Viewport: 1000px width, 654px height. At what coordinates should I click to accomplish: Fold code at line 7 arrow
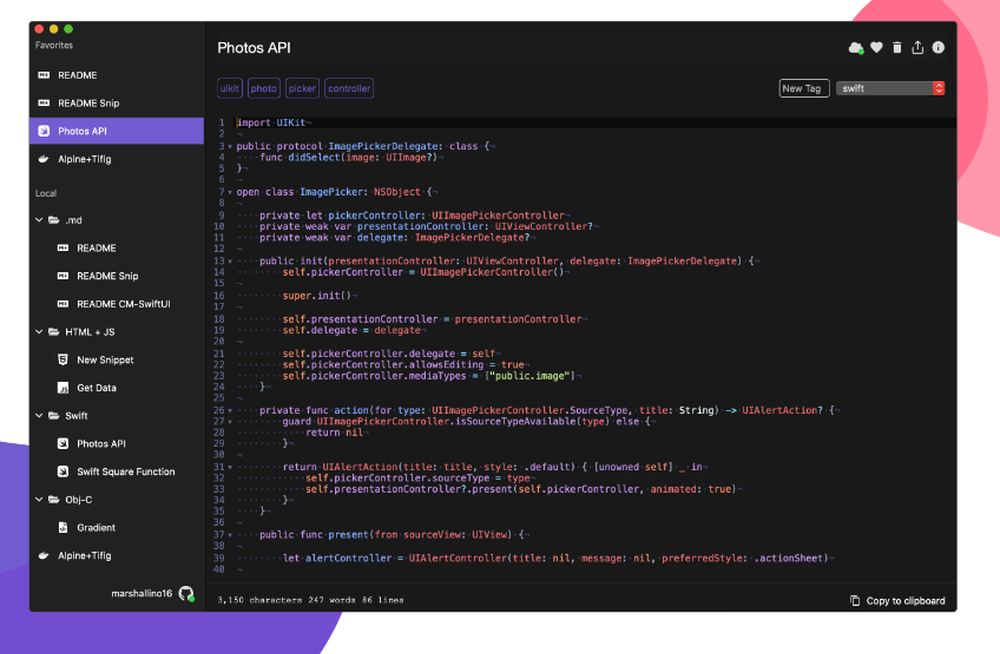tap(230, 193)
